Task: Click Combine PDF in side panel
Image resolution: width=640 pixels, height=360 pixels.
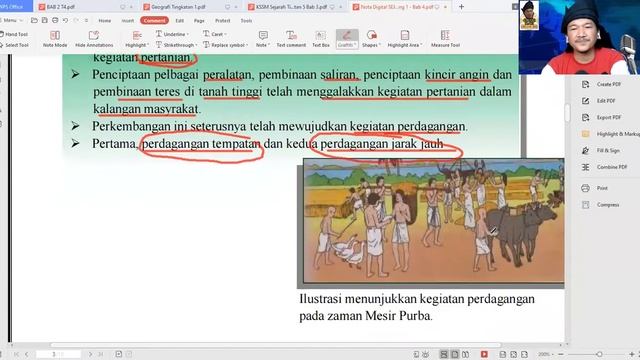Action: 604,167
